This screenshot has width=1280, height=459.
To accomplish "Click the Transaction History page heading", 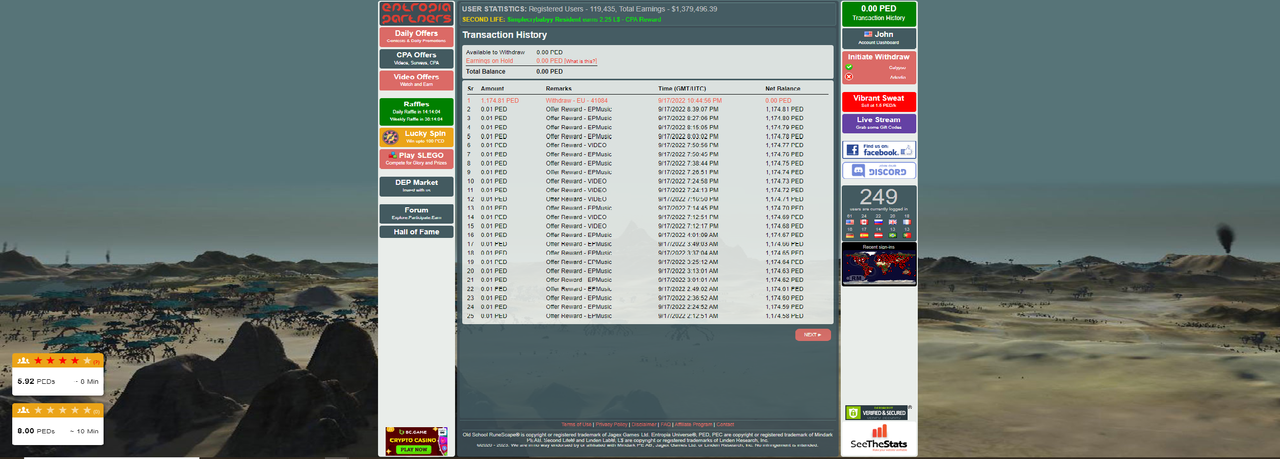I will [504, 35].
